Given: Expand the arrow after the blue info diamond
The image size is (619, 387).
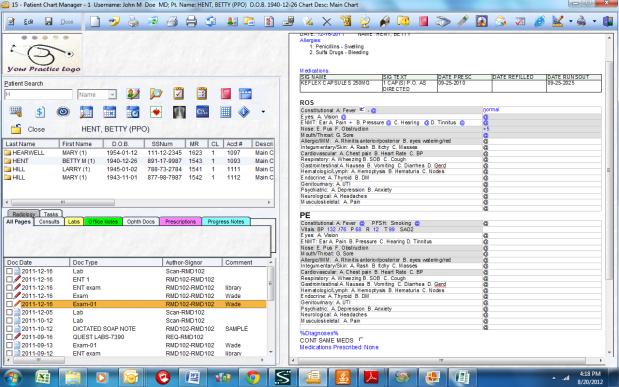Looking at the screenshot, I should pyautogui.click(x=263, y=112).
